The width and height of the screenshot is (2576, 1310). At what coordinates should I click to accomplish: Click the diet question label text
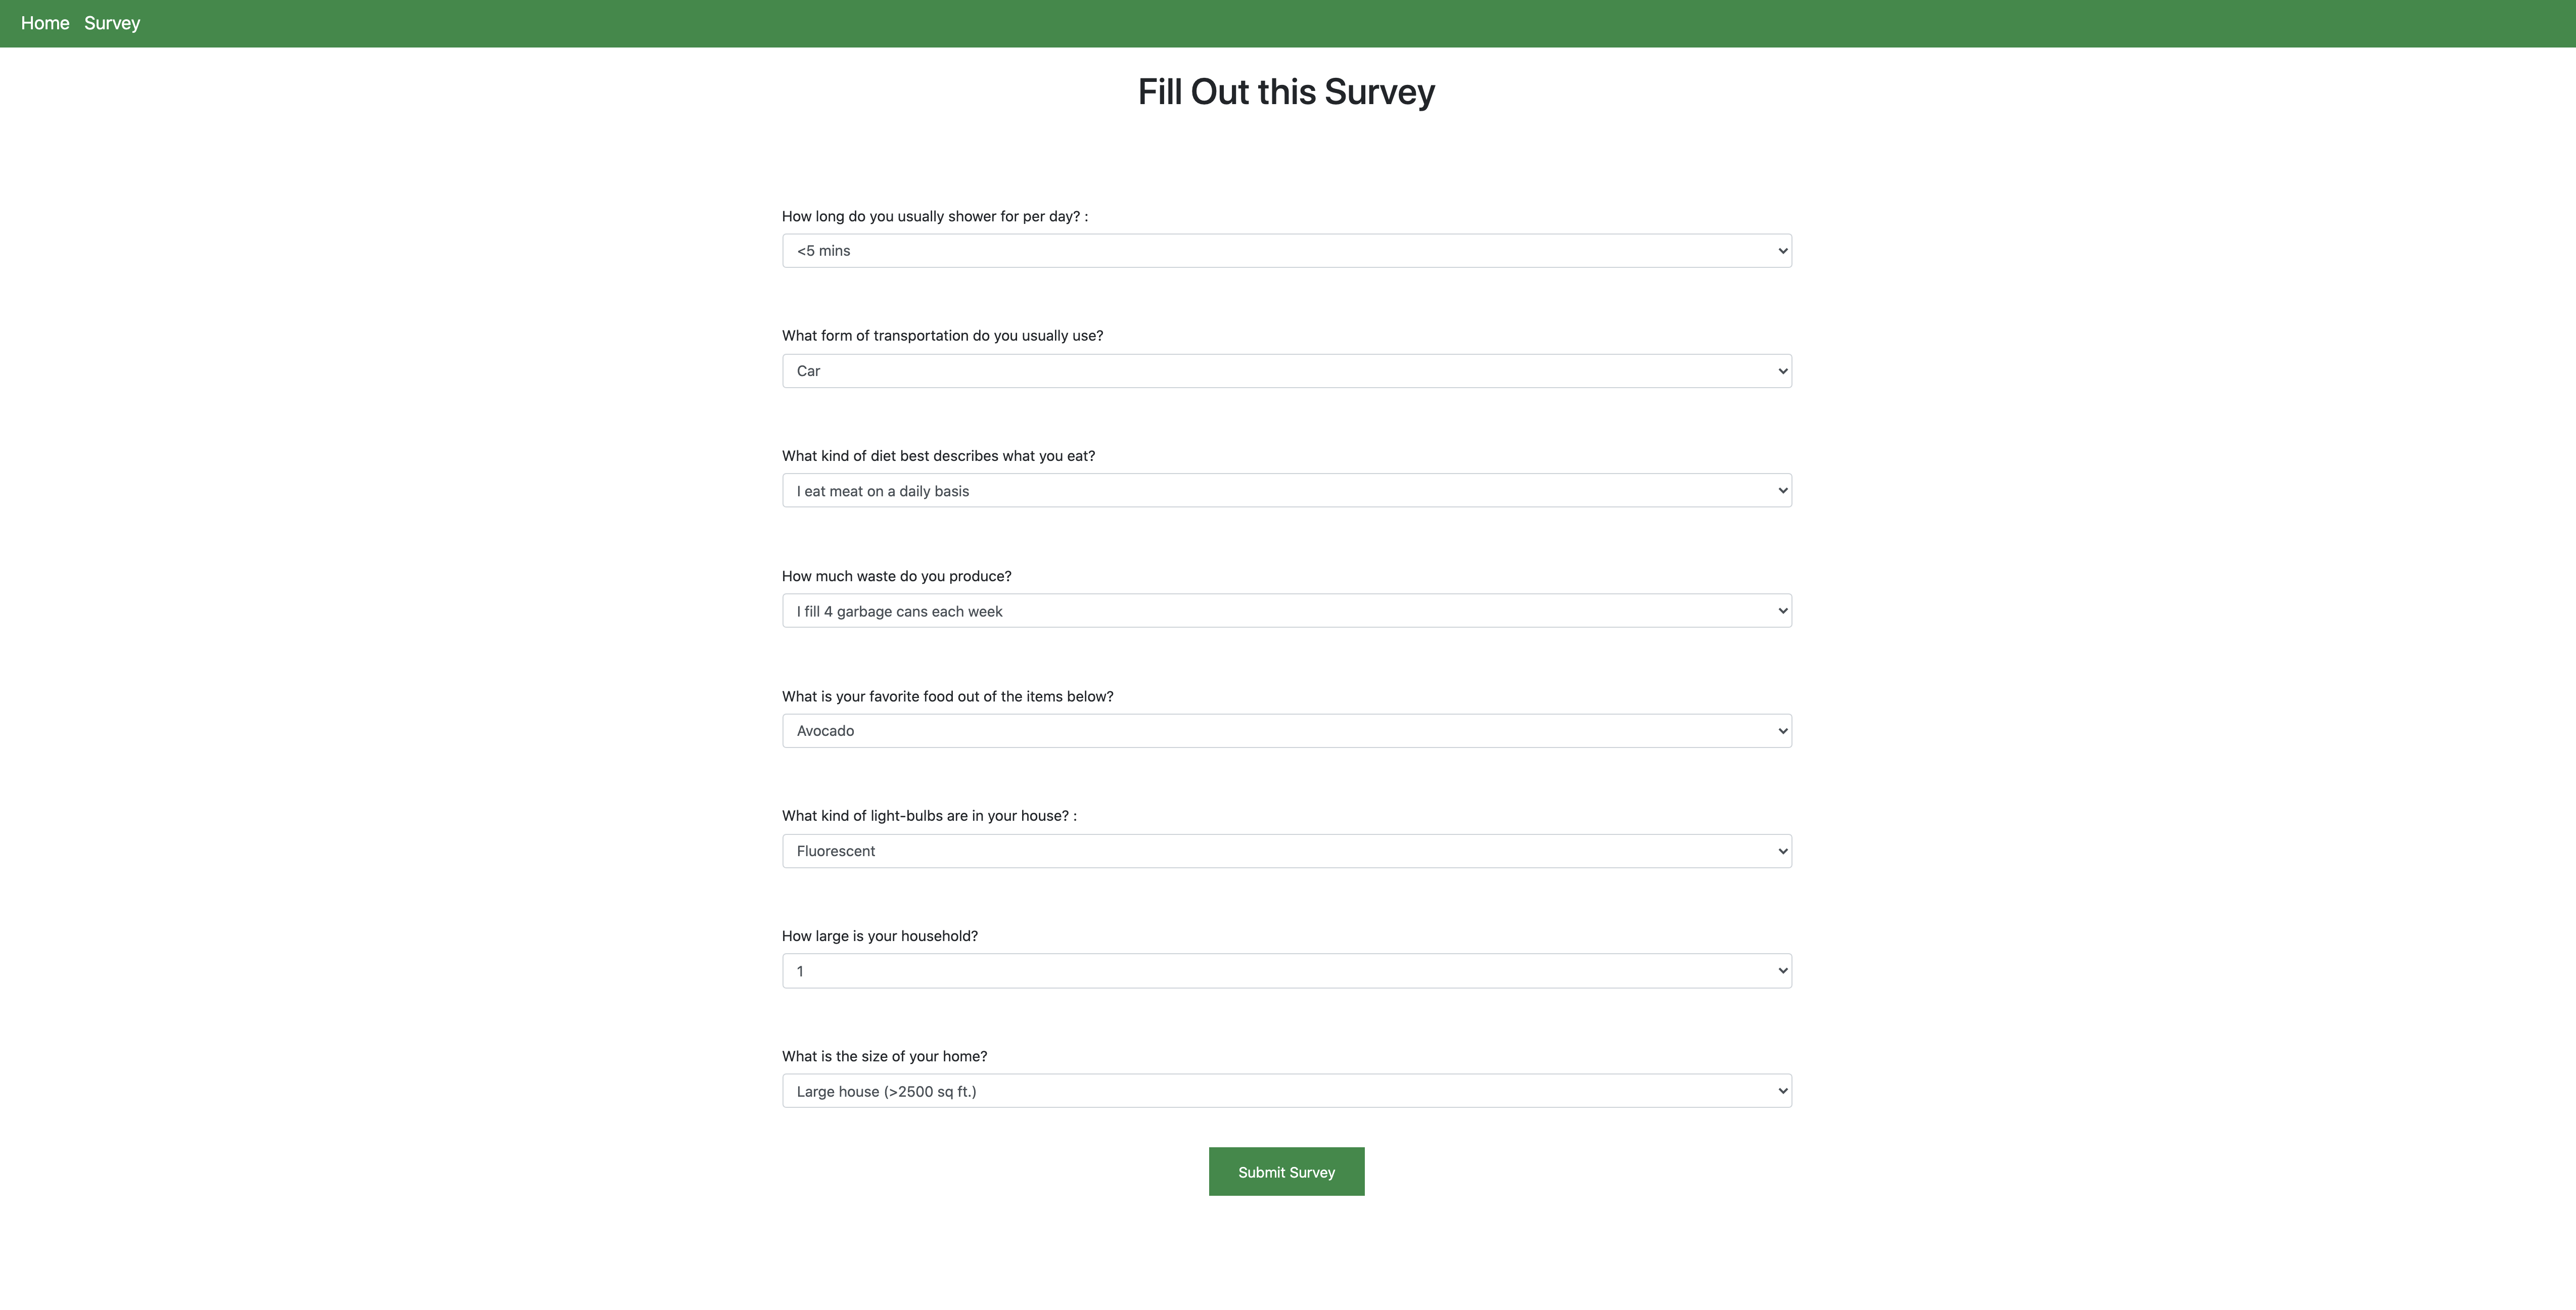click(938, 456)
